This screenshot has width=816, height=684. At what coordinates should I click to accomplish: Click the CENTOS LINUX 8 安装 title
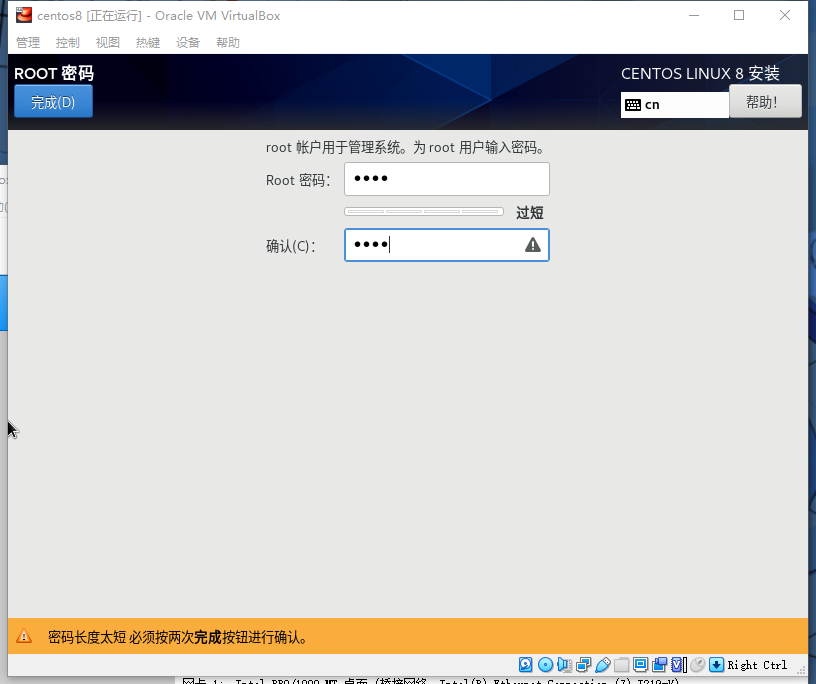tap(700, 73)
